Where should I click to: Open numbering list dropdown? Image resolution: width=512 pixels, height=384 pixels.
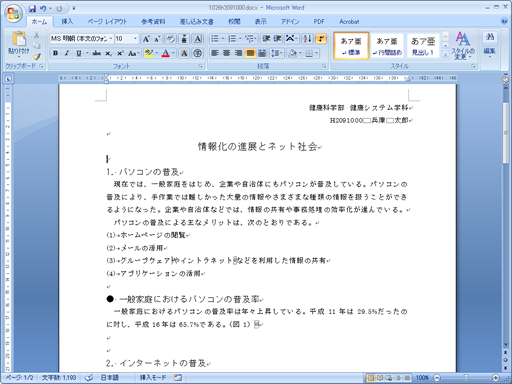(x=240, y=39)
